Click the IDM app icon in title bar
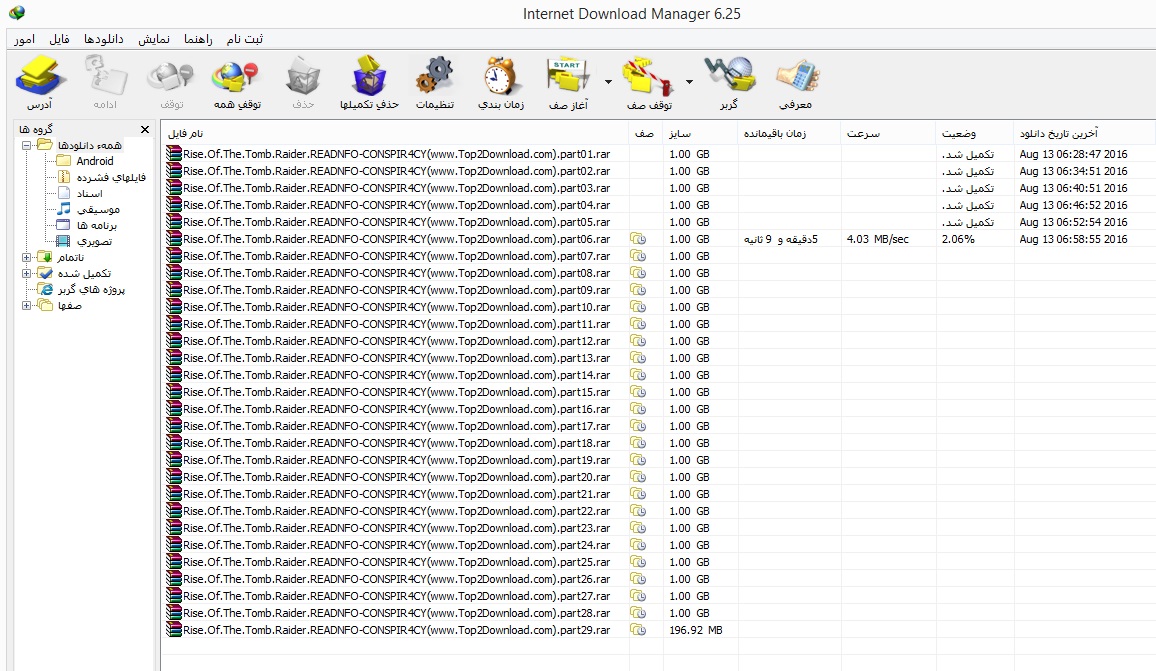1156x671 pixels. click(16, 13)
